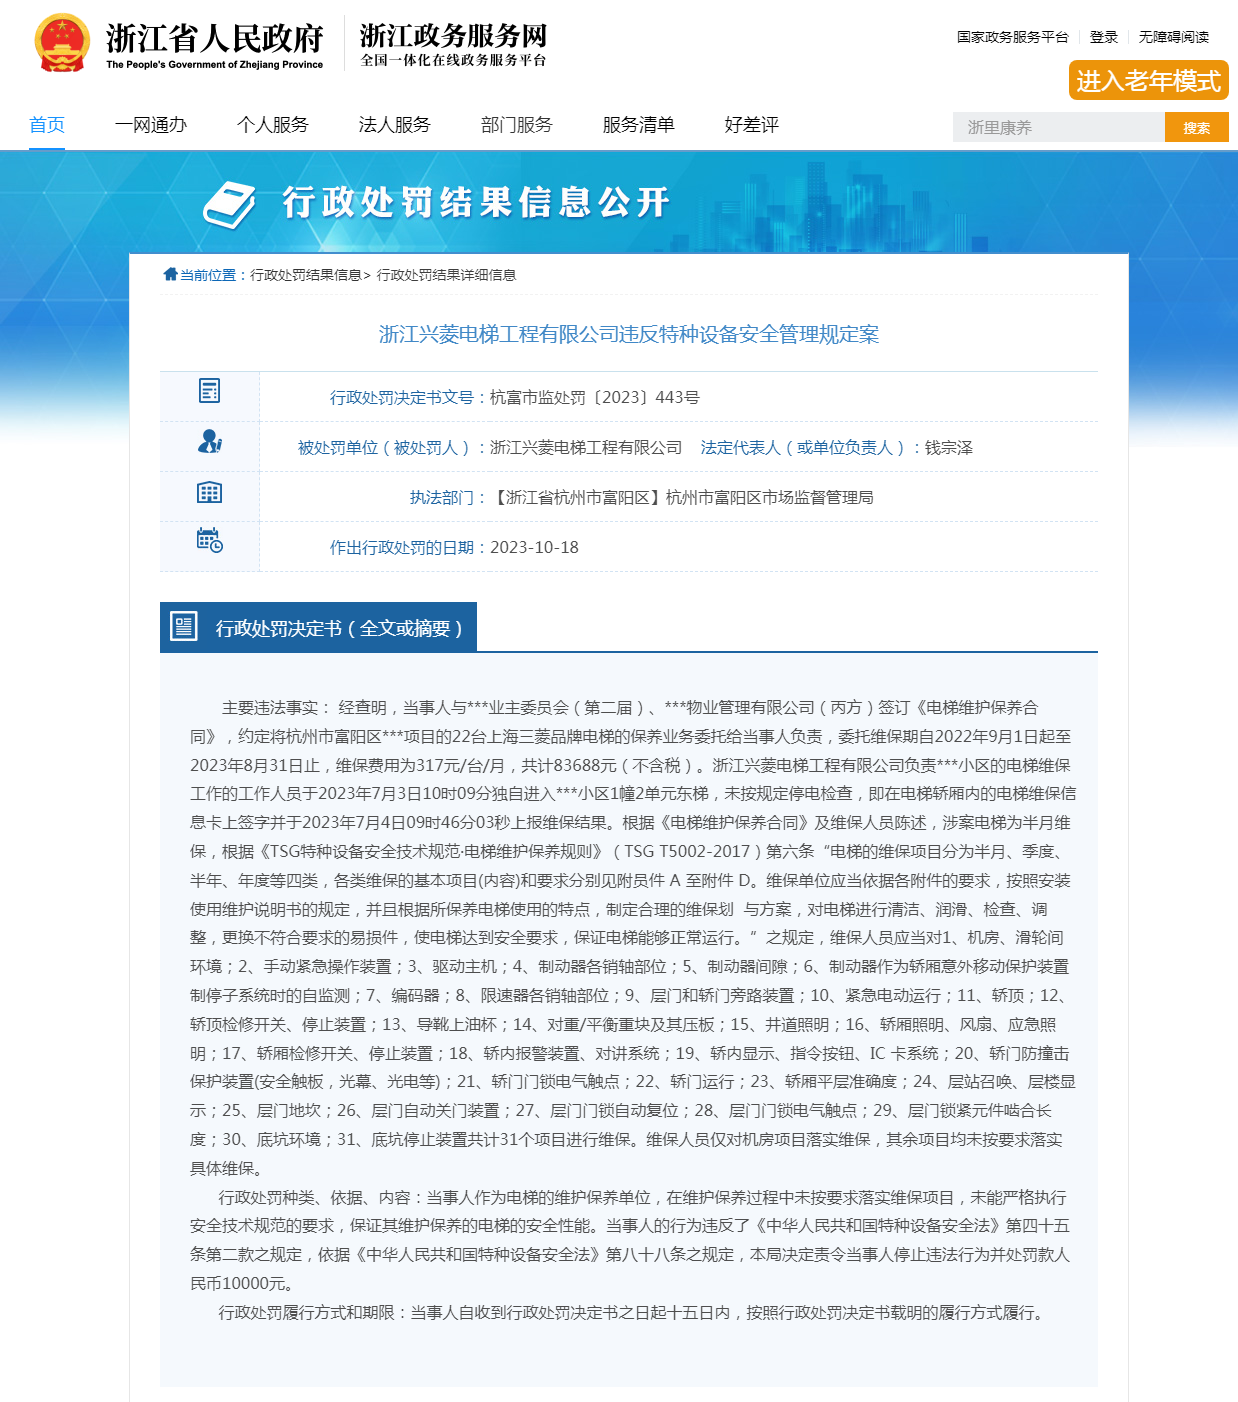1238x1402 pixels.
Task: Focus the 浙里康养 search input field
Action: 1059,127
